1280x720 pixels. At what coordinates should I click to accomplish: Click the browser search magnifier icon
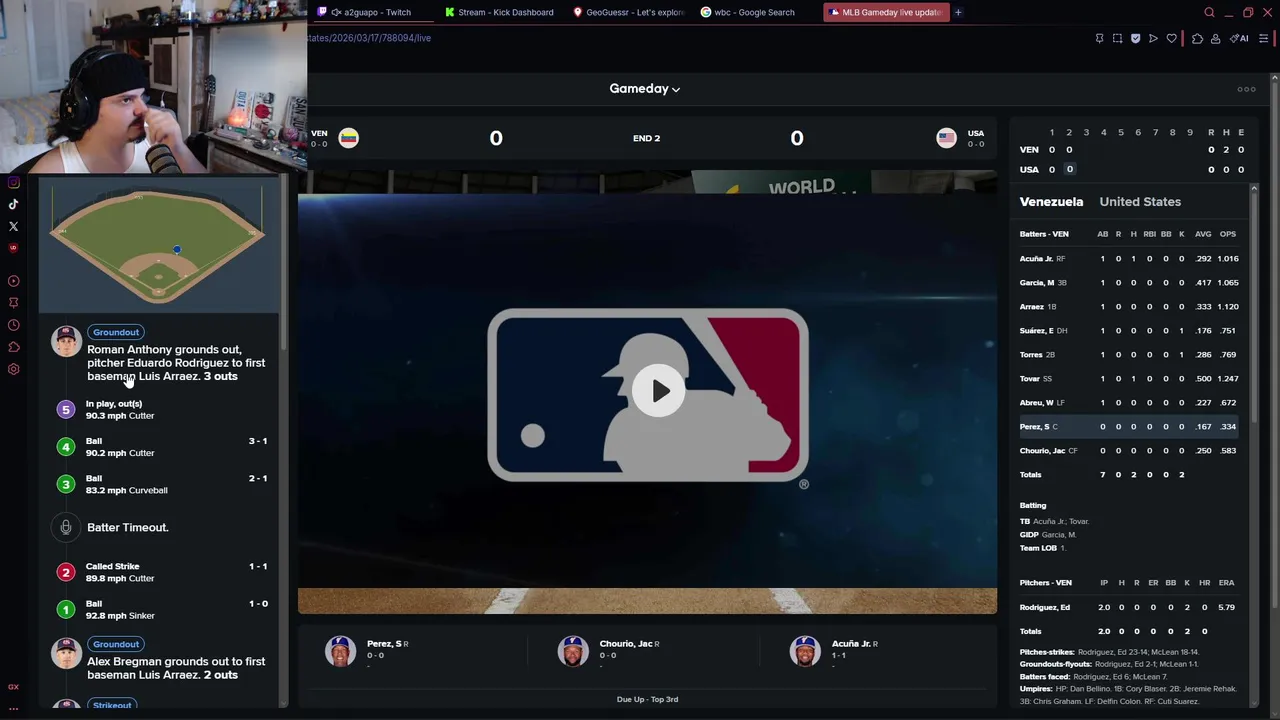pyautogui.click(x=1209, y=12)
